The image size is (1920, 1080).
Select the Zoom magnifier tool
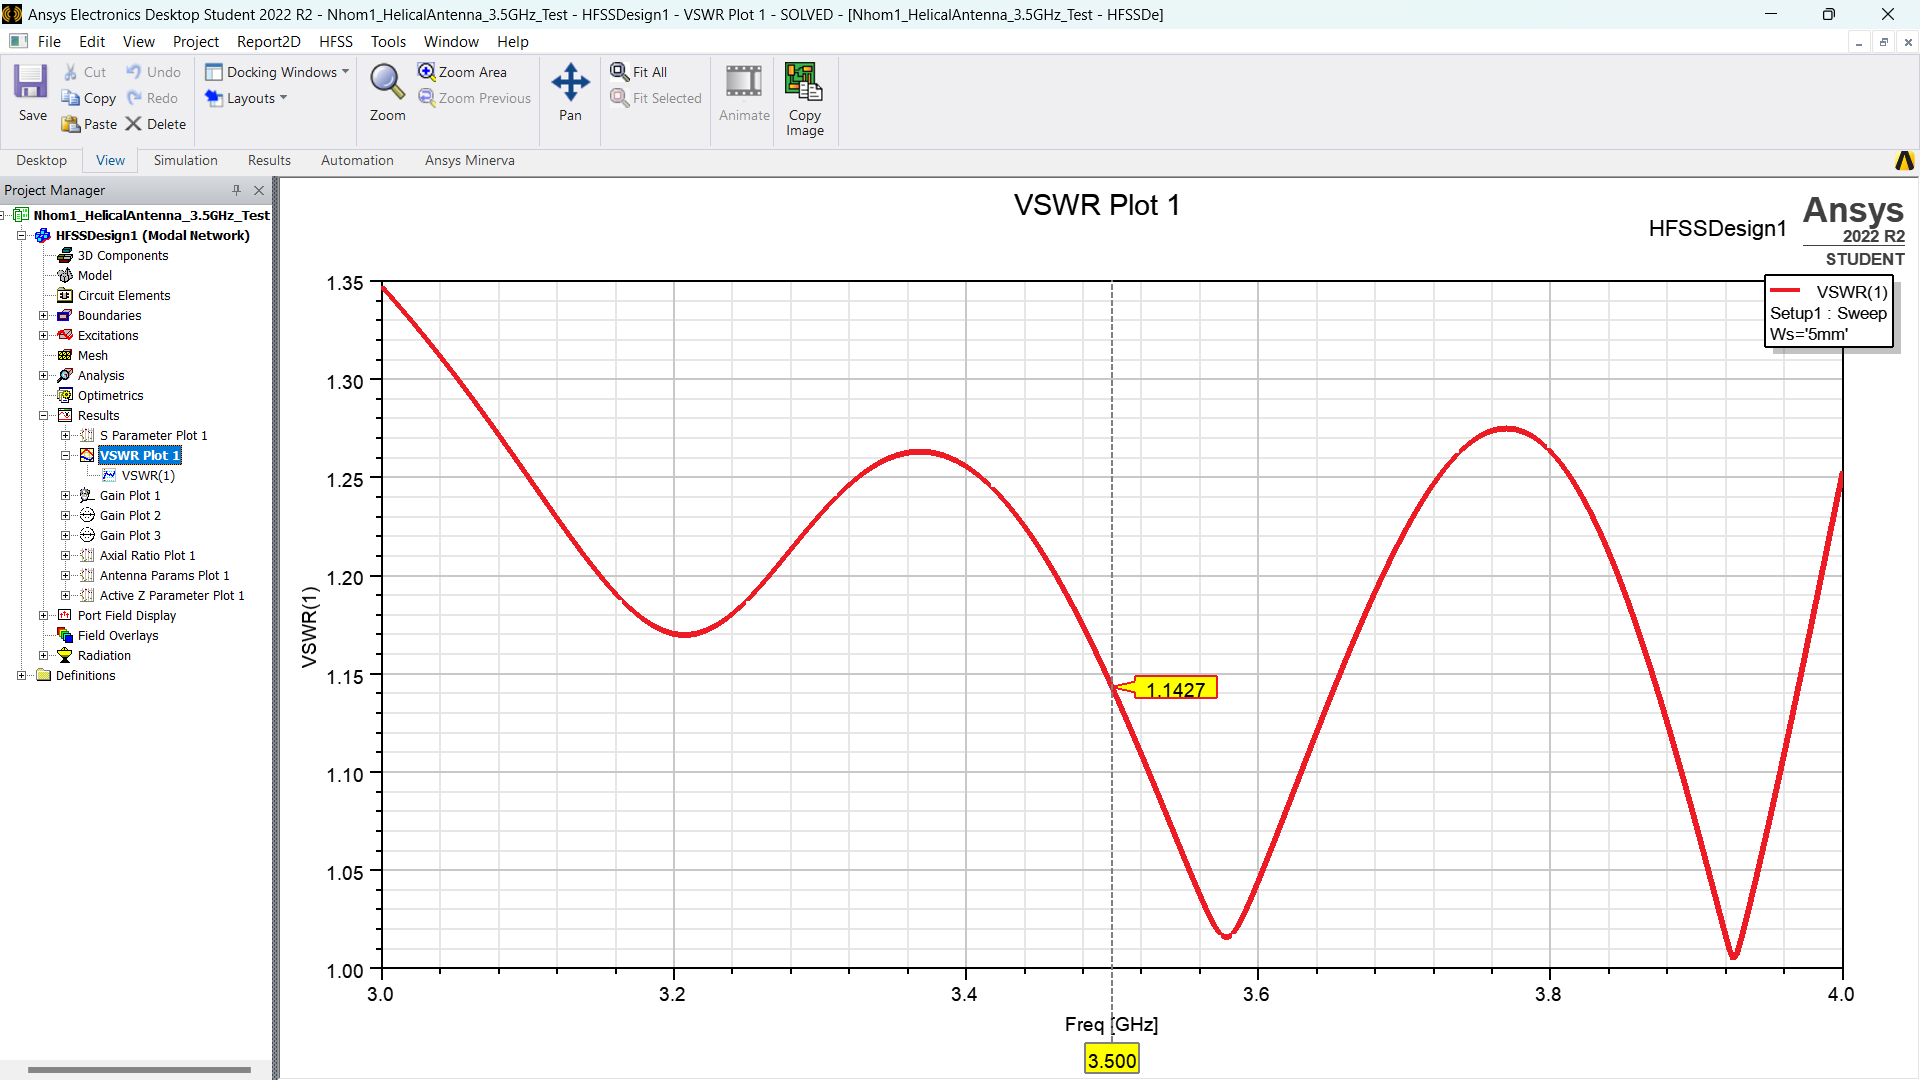[387, 82]
